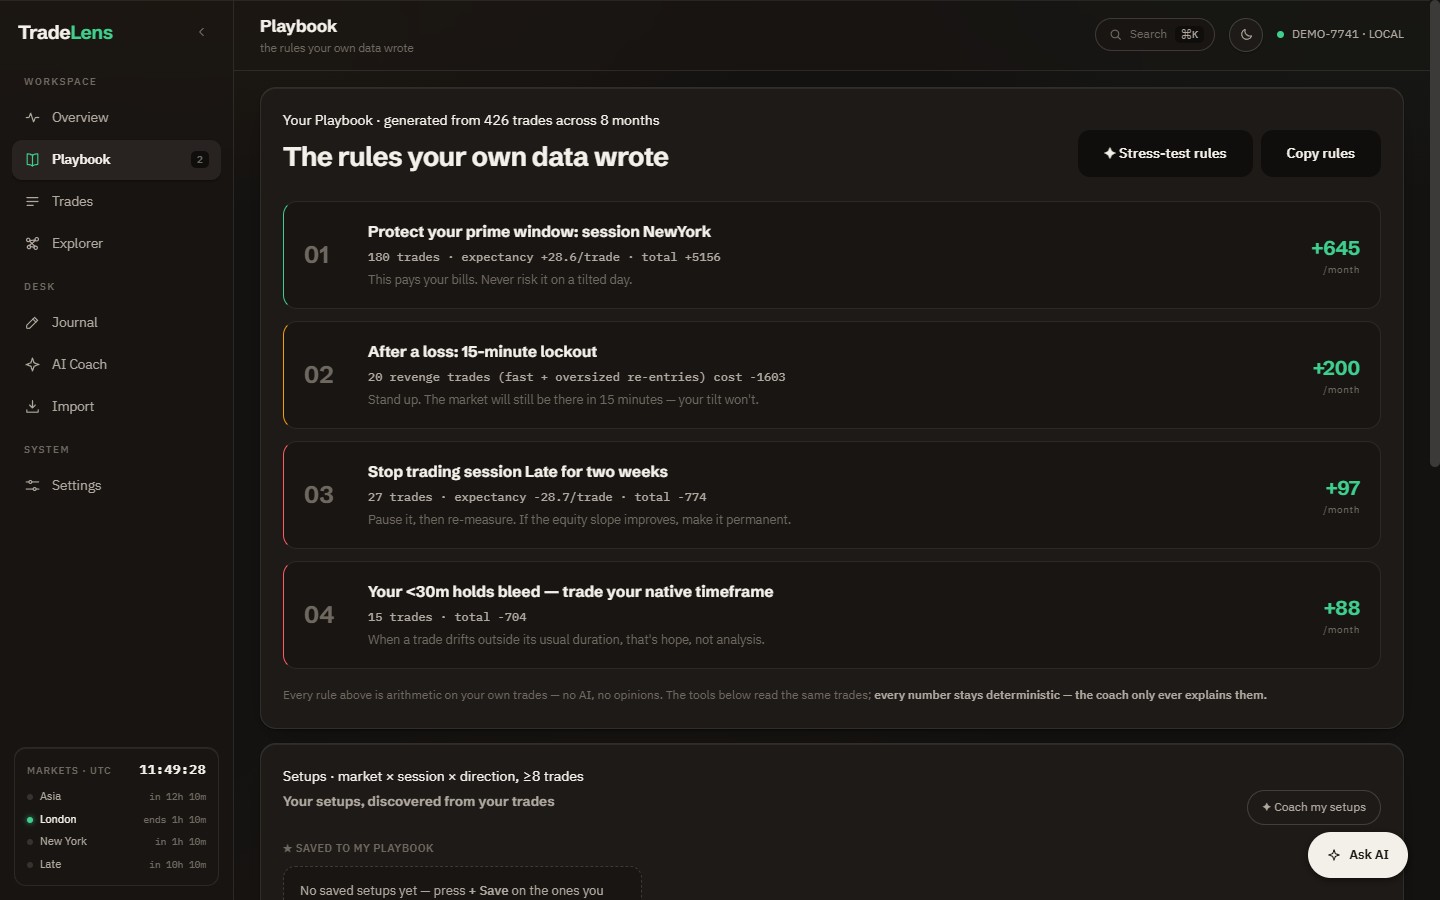This screenshot has height=900, width=1440.
Task: Click the Search input field
Action: [1154, 34]
